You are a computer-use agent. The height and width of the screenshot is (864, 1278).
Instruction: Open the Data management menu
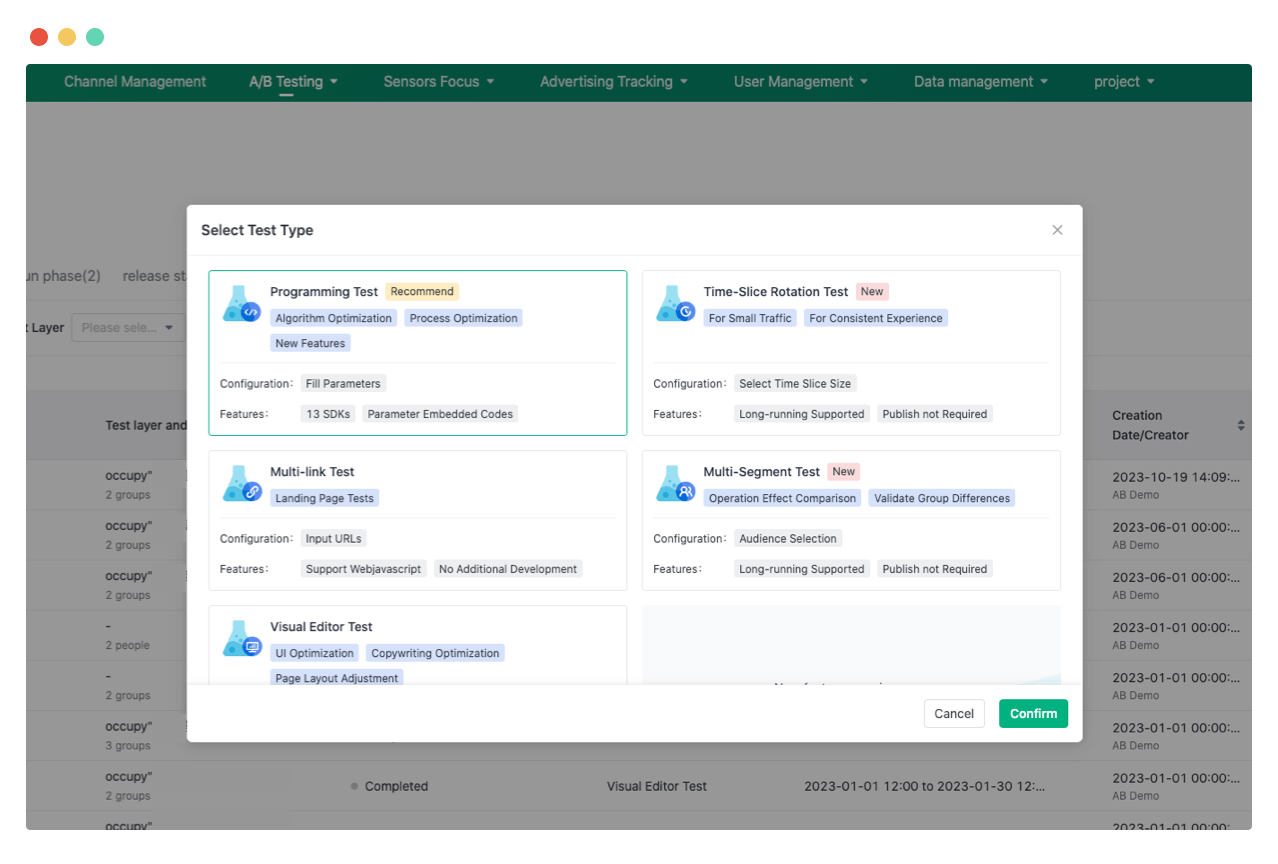pyautogui.click(x=980, y=82)
